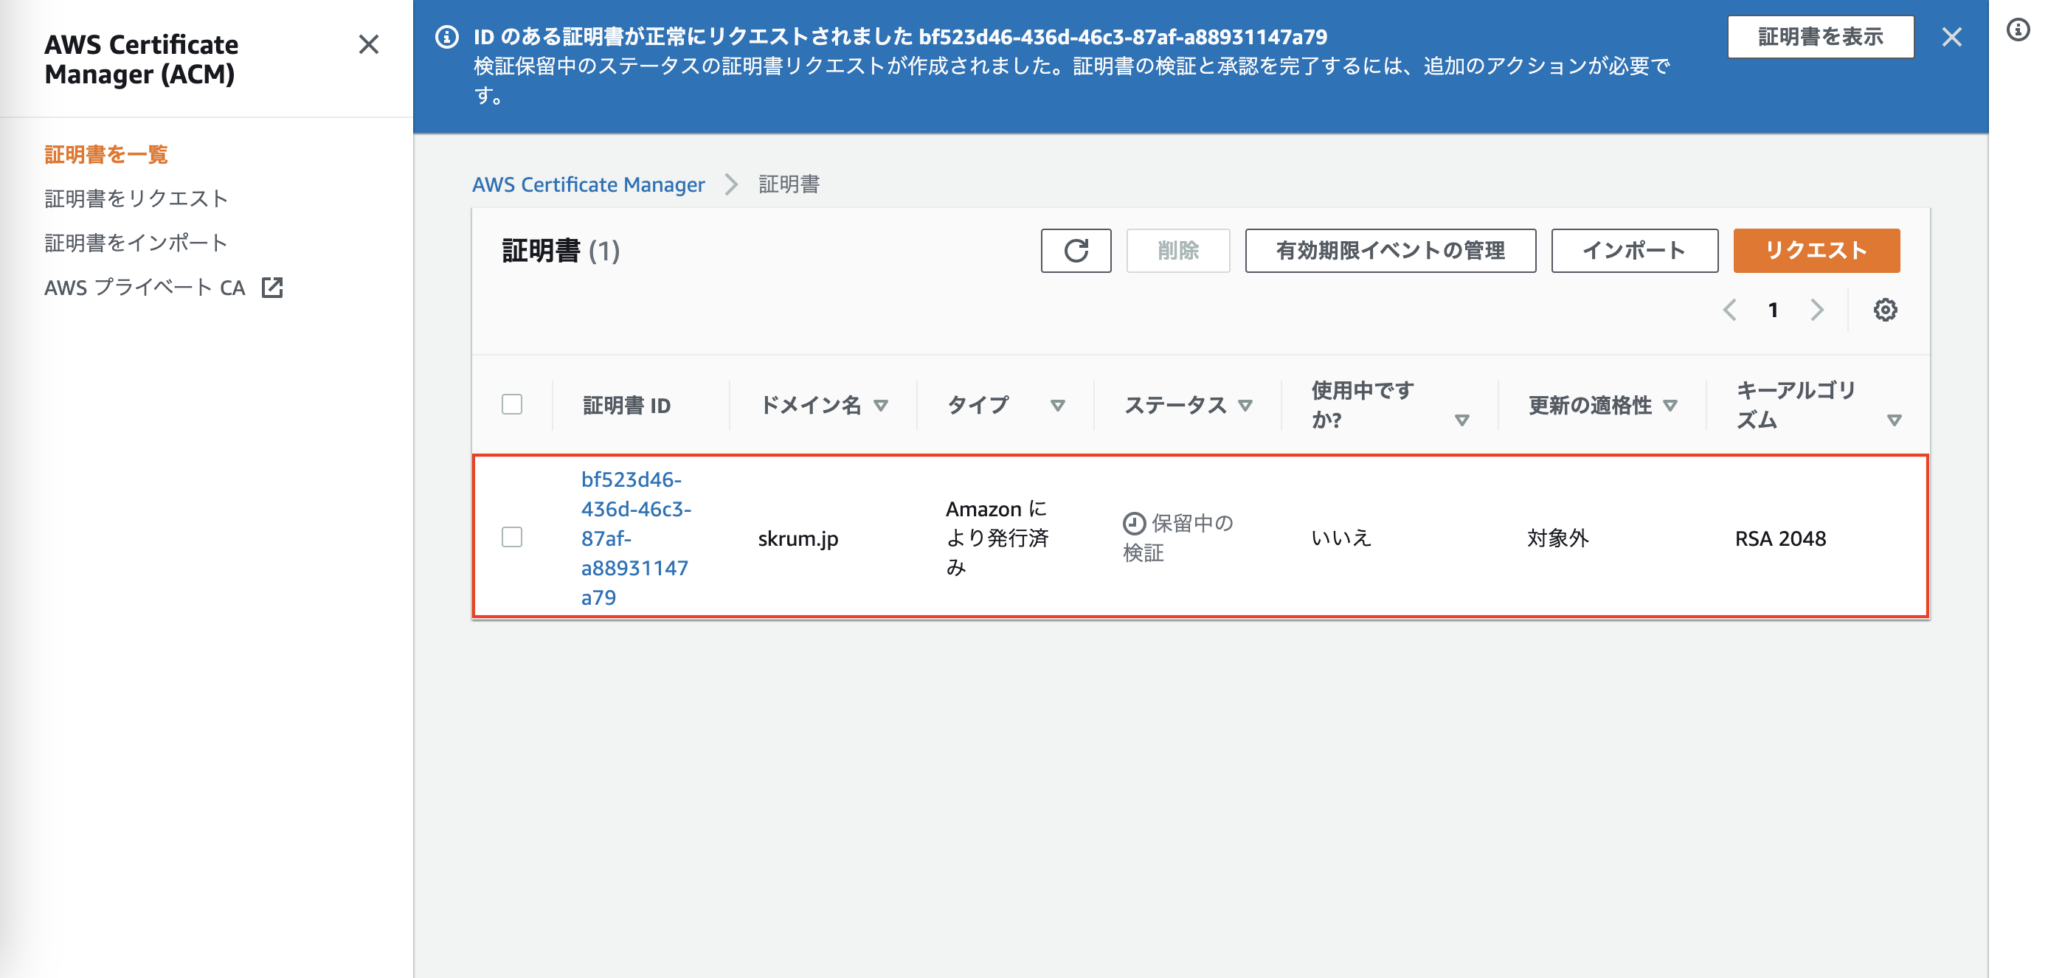Sort by ドメイン名 using its dropdown arrow
2048x978 pixels.
tap(882, 405)
